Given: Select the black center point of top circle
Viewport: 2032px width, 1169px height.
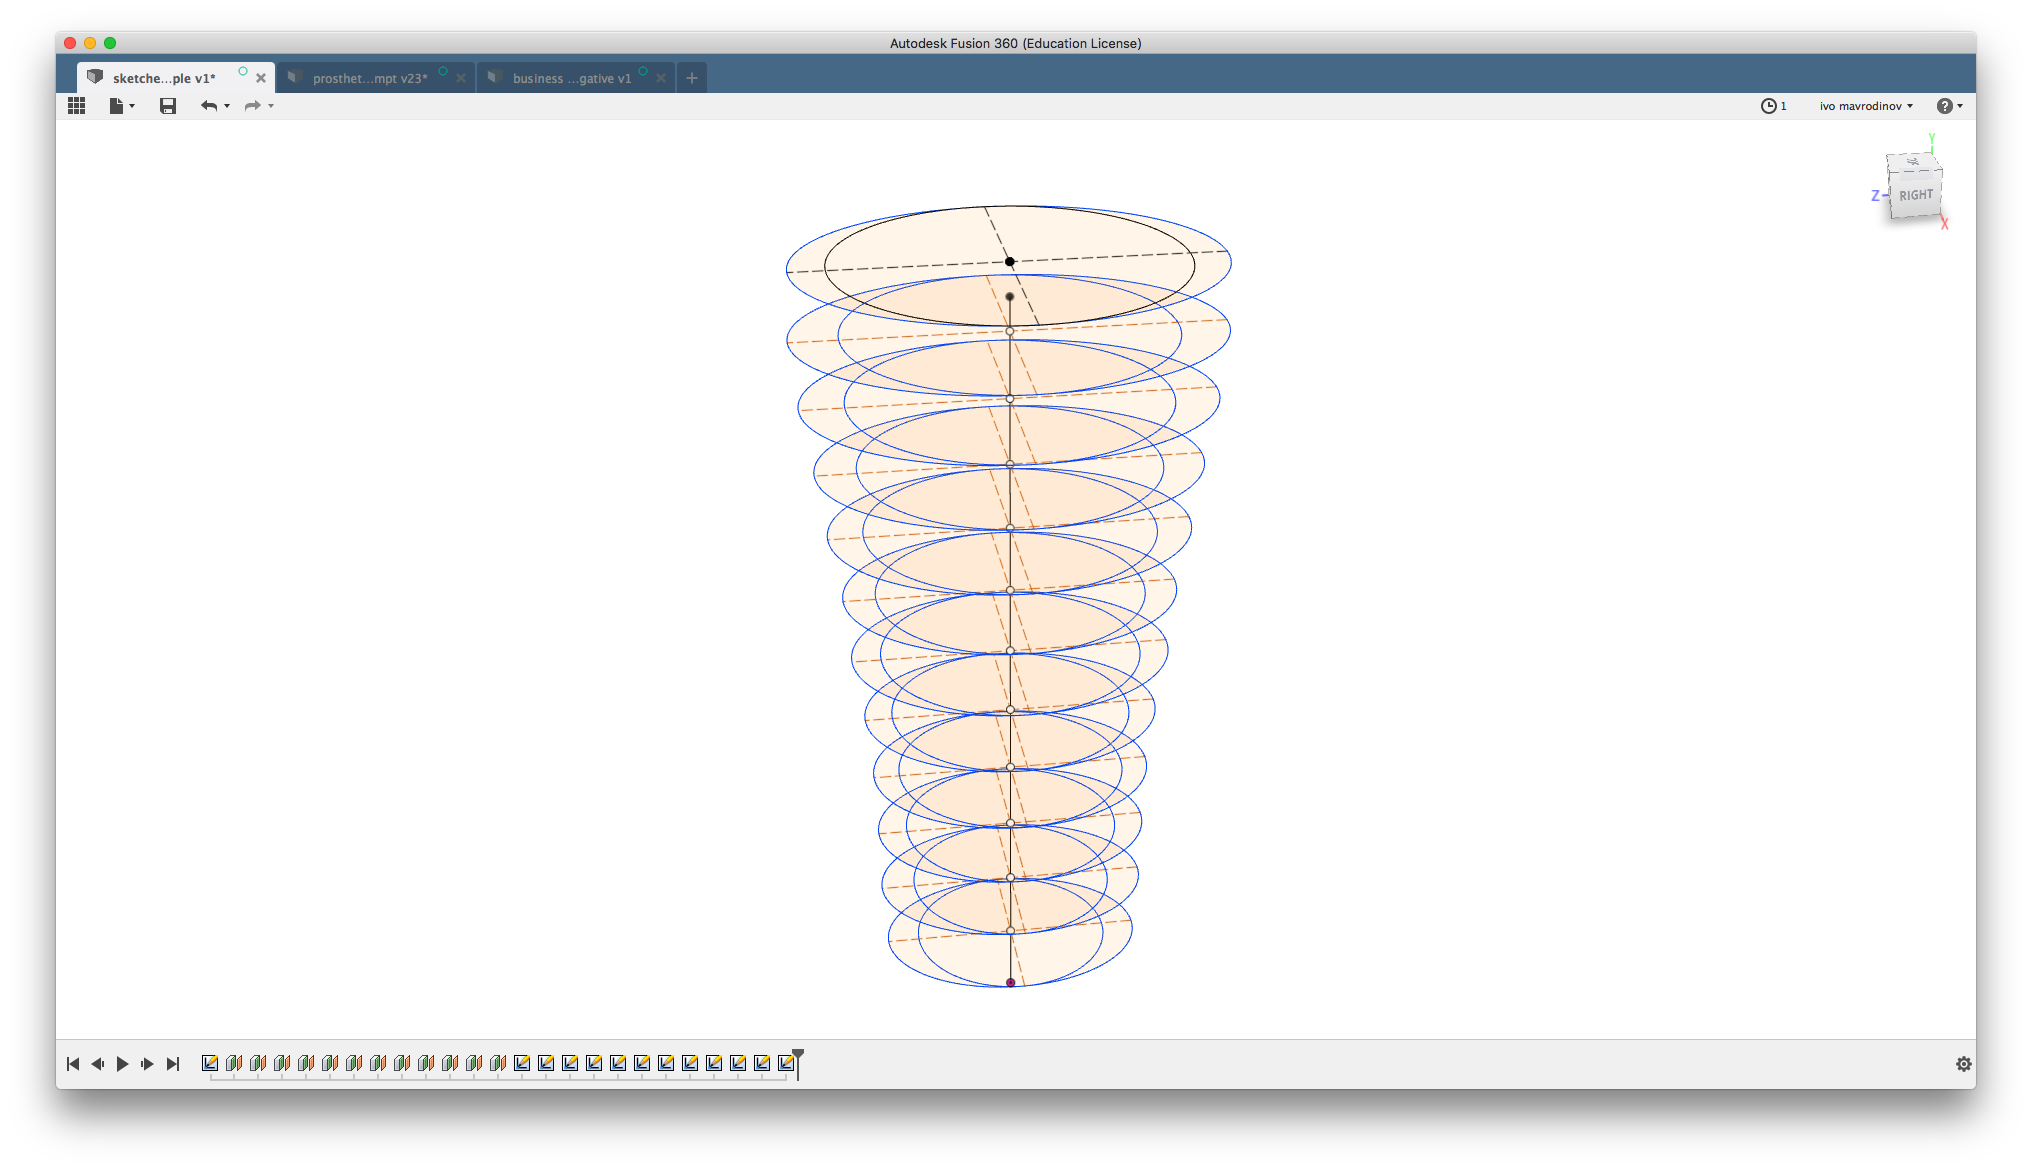Looking at the screenshot, I should click(x=1010, y=262).
